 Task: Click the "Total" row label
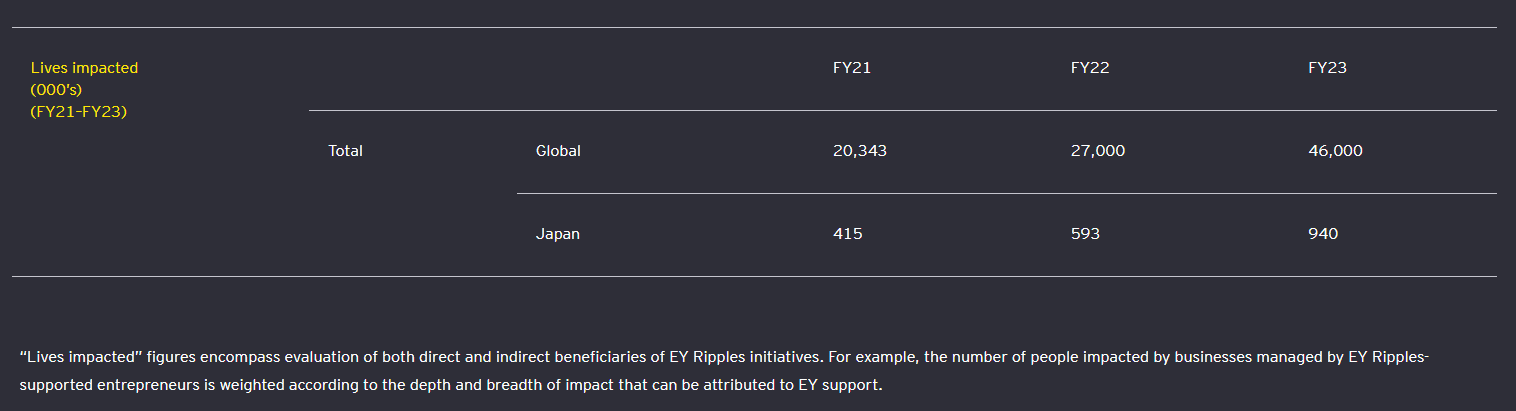(x=345, y=151)
